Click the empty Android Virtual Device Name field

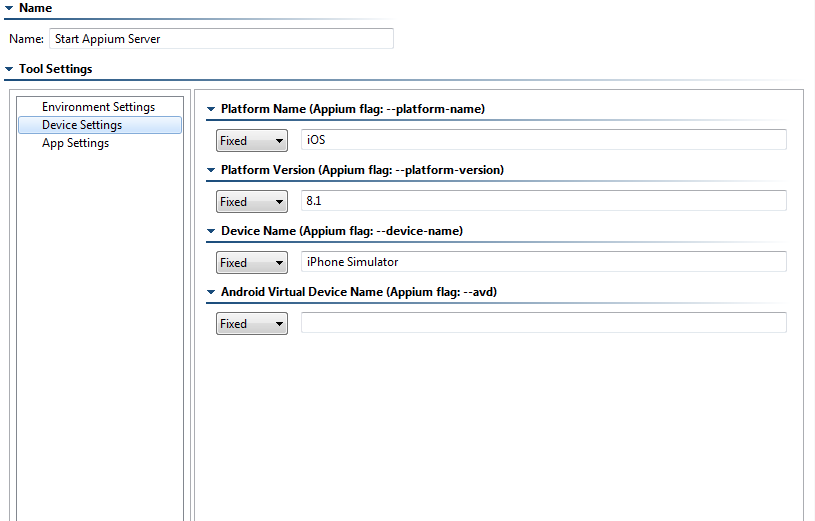[544, 322]
